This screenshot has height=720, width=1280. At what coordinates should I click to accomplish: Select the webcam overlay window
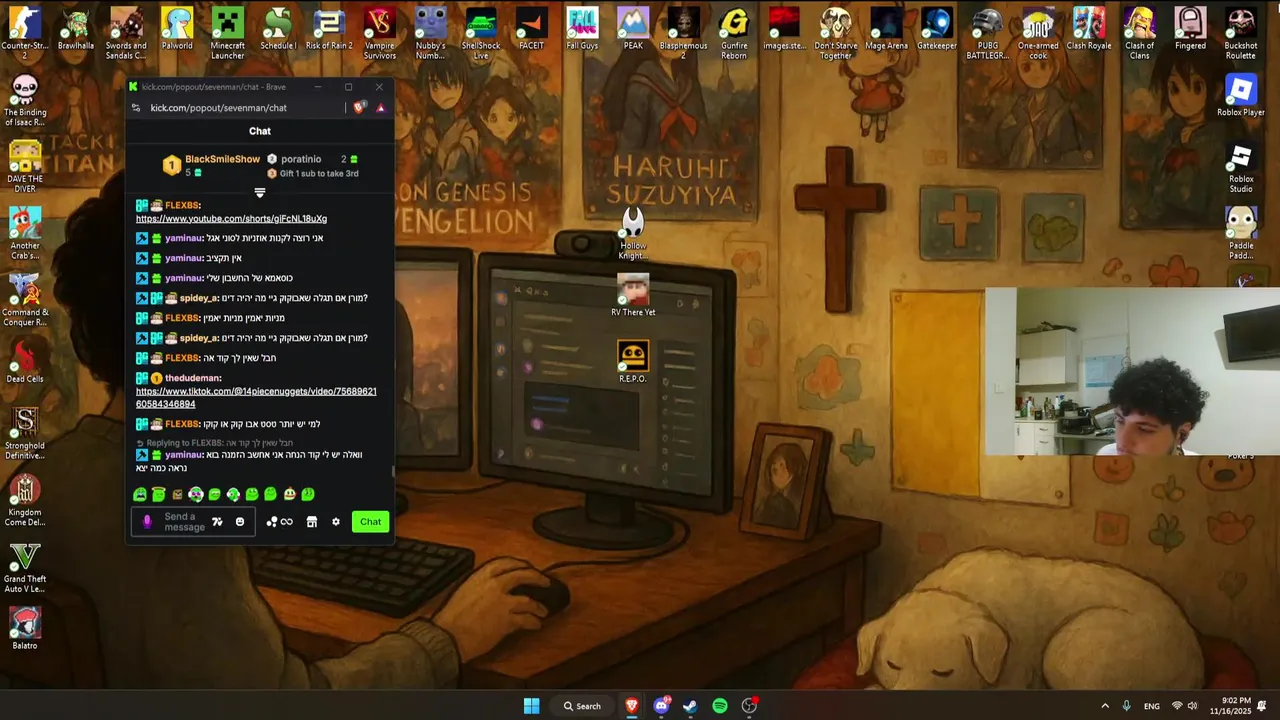point(1132,371)
